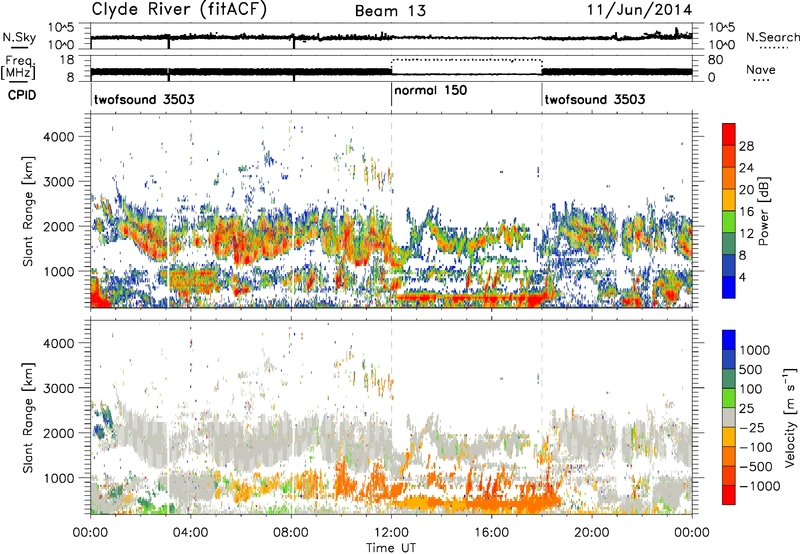
Task: Pick the light green power segment between 16 and 12
Action: point(729,222)
